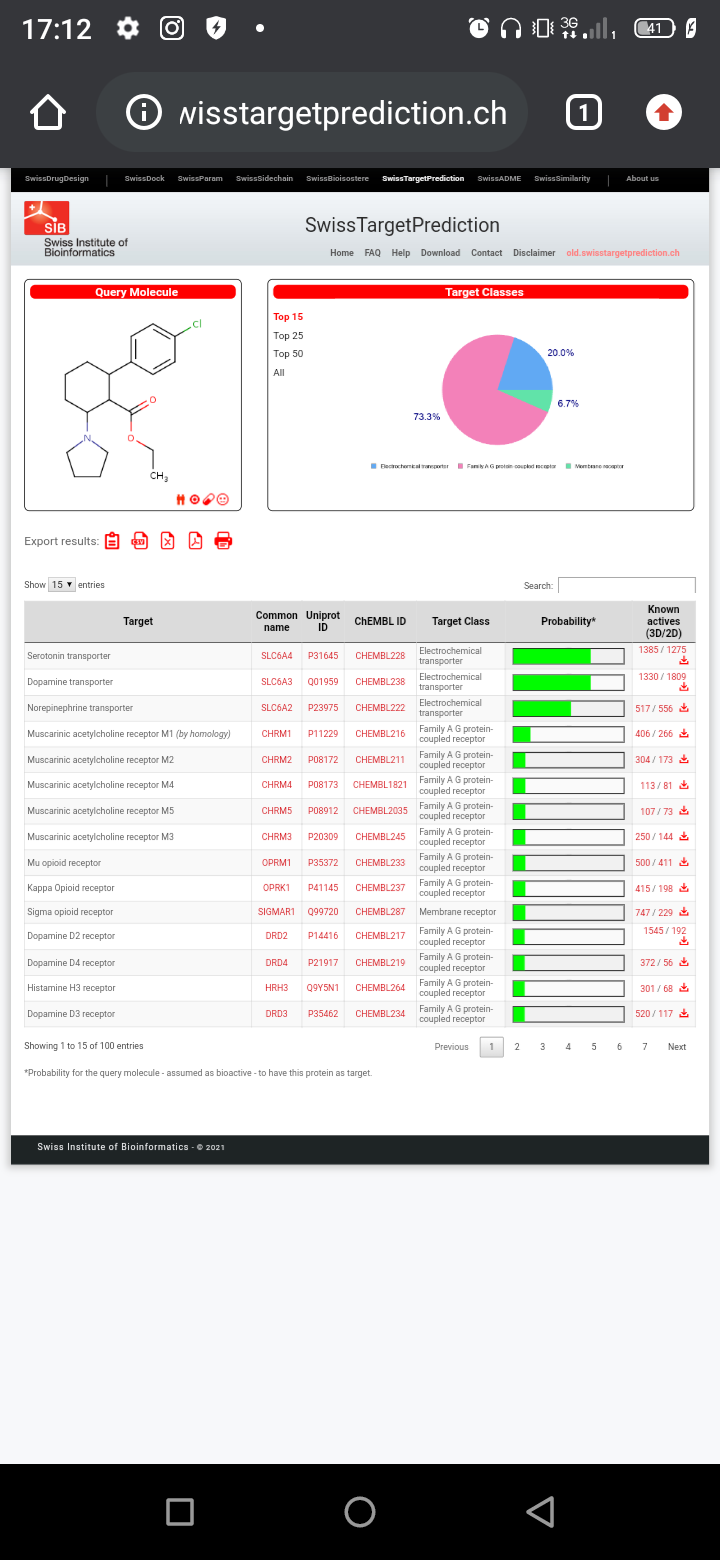Open SwissDrugDesign in top navigation
720x1560 pixels.
pos(57,179)
